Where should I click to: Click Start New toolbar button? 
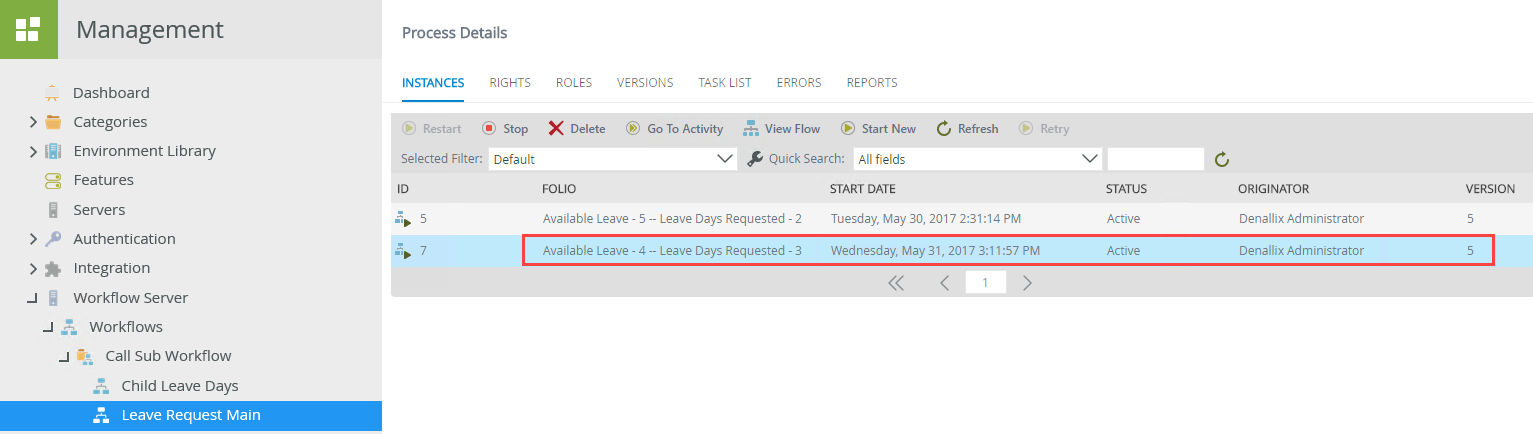pyautogui.click(x=878, y=129)
